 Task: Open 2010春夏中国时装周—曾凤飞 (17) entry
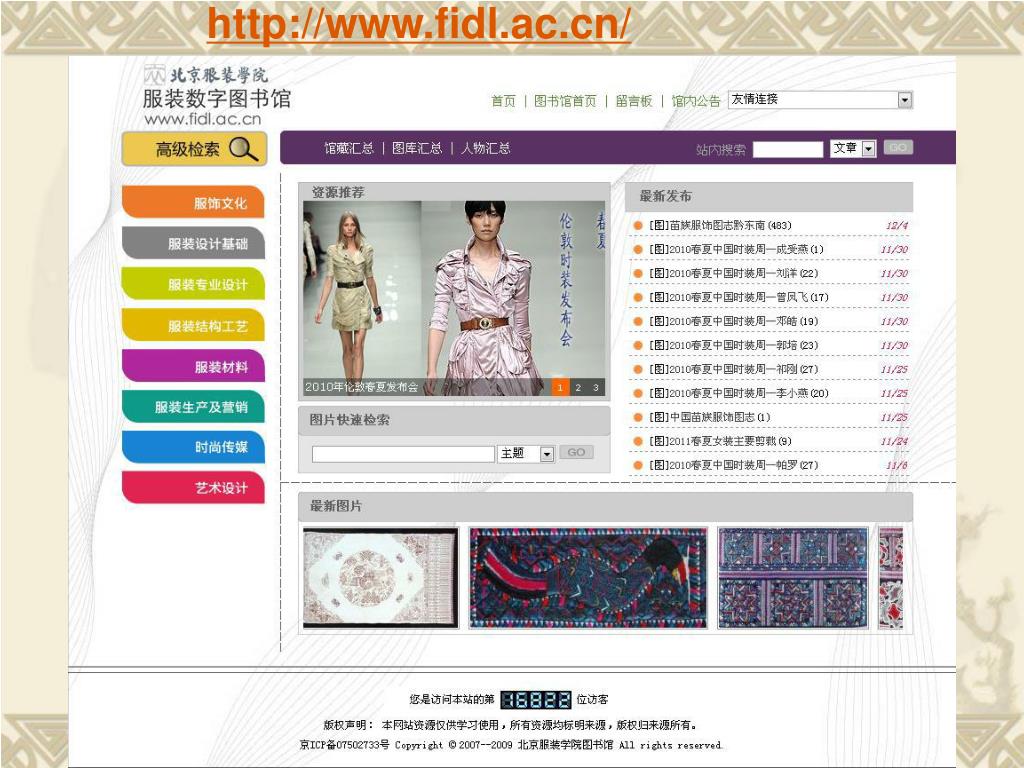click(x=738, y=297)
